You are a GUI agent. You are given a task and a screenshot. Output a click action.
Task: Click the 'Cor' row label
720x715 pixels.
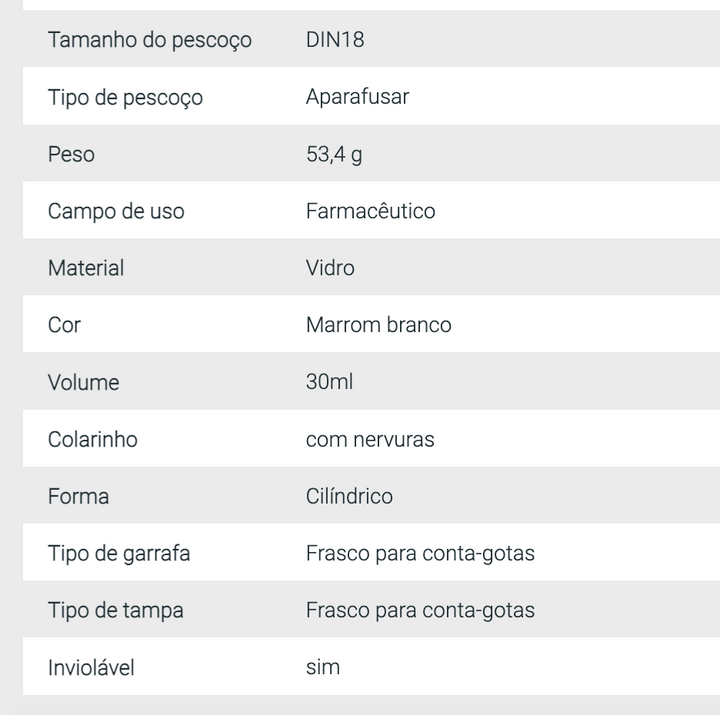64,326
